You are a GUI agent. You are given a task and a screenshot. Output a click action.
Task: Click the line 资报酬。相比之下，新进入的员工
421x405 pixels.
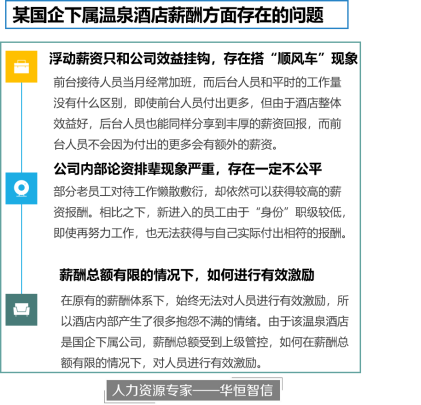pyautogui.click(x=200, y=212)
